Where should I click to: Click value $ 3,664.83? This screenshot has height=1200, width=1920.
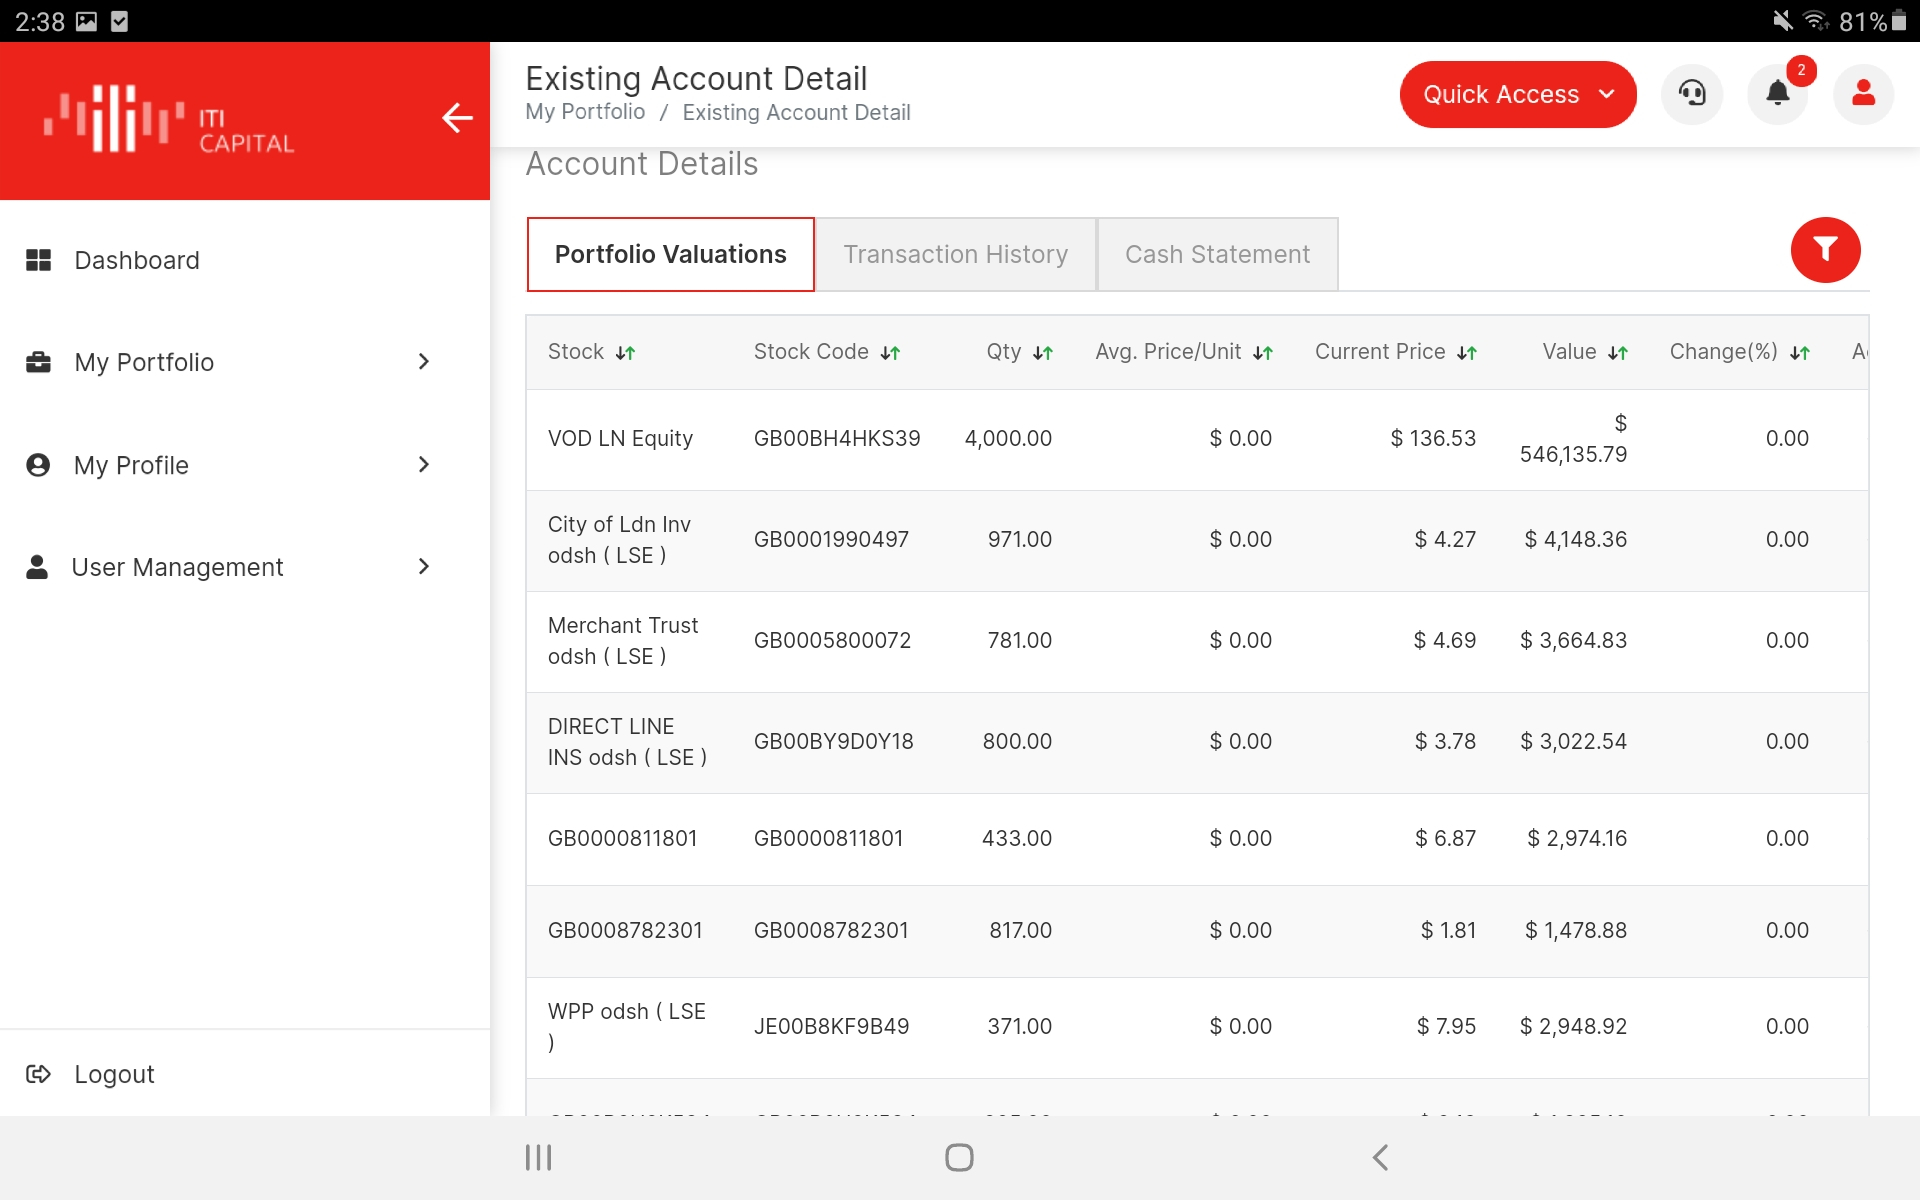[1573, 640]
